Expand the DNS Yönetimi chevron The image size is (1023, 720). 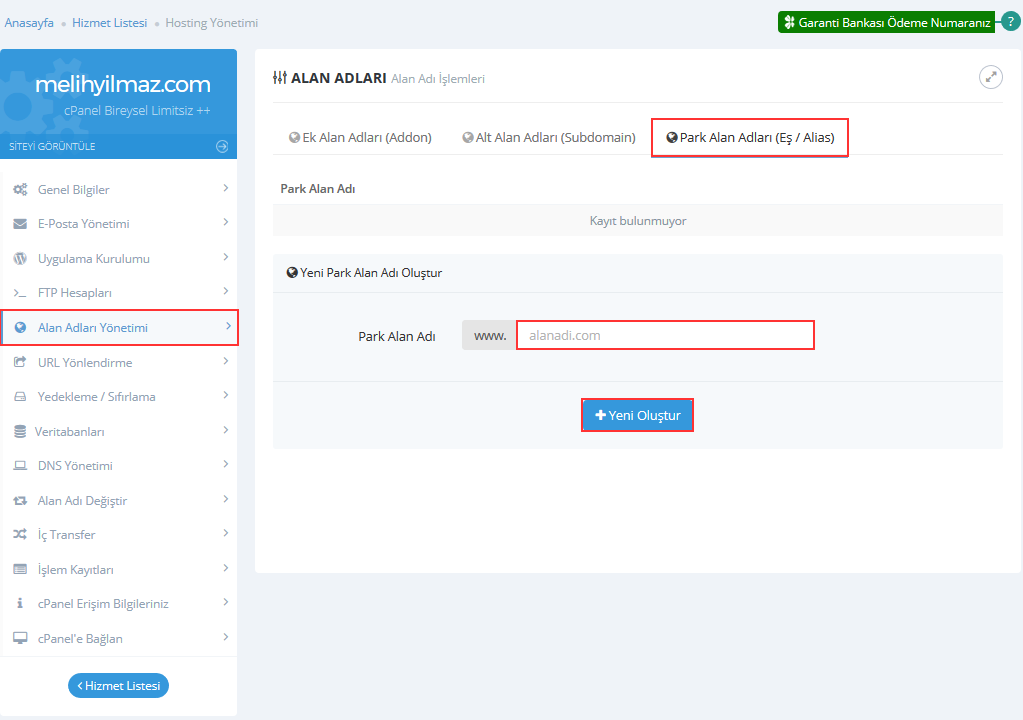tap(226, 465)
